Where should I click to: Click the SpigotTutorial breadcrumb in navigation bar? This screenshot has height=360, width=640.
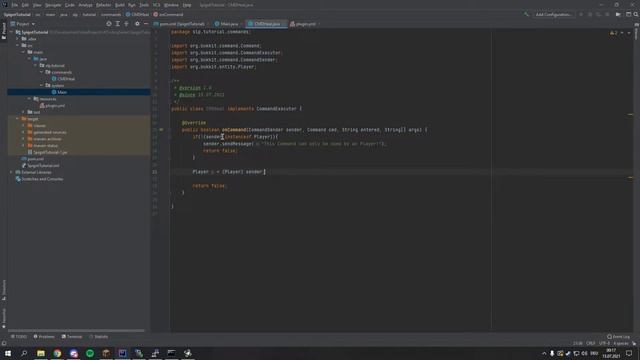(17, 14)
